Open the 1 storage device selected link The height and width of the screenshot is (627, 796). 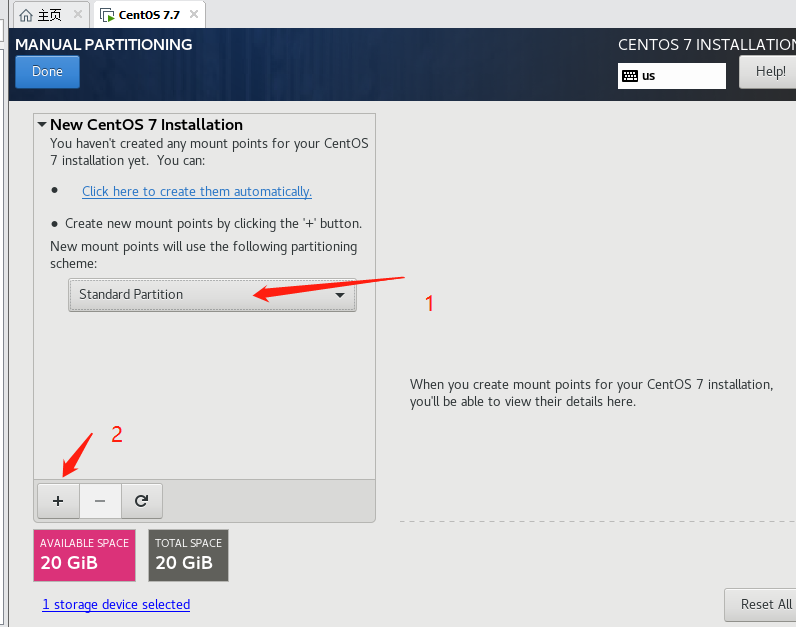click(116, 604)
